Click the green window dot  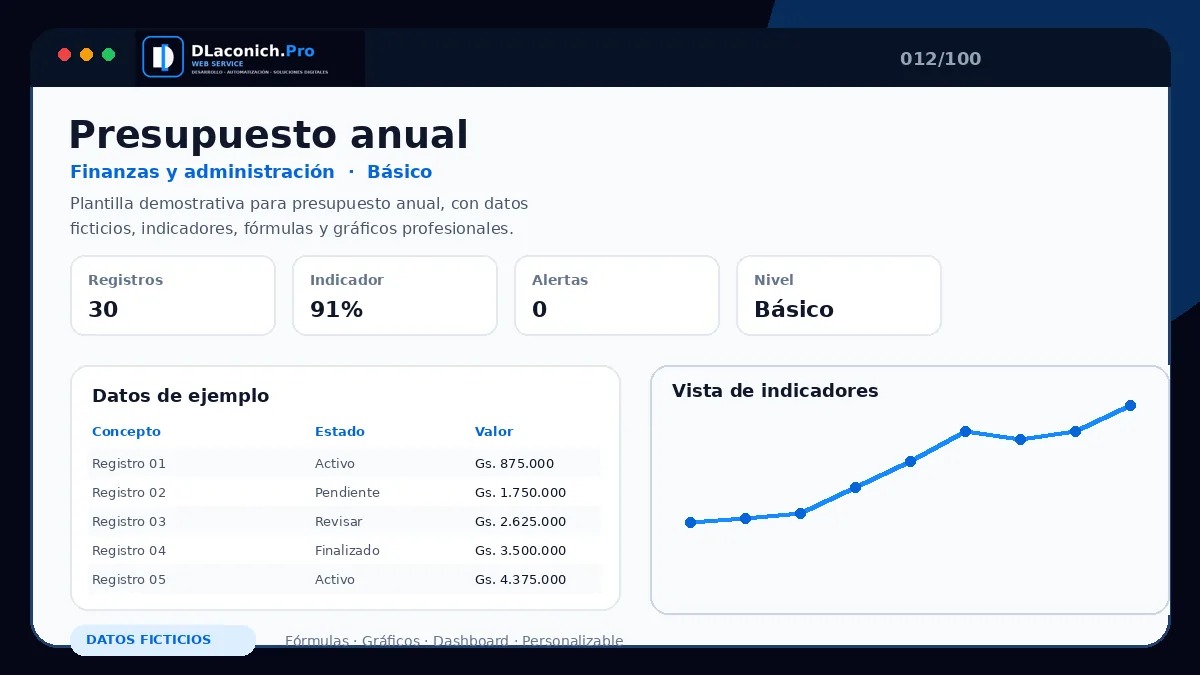point(109,55)
